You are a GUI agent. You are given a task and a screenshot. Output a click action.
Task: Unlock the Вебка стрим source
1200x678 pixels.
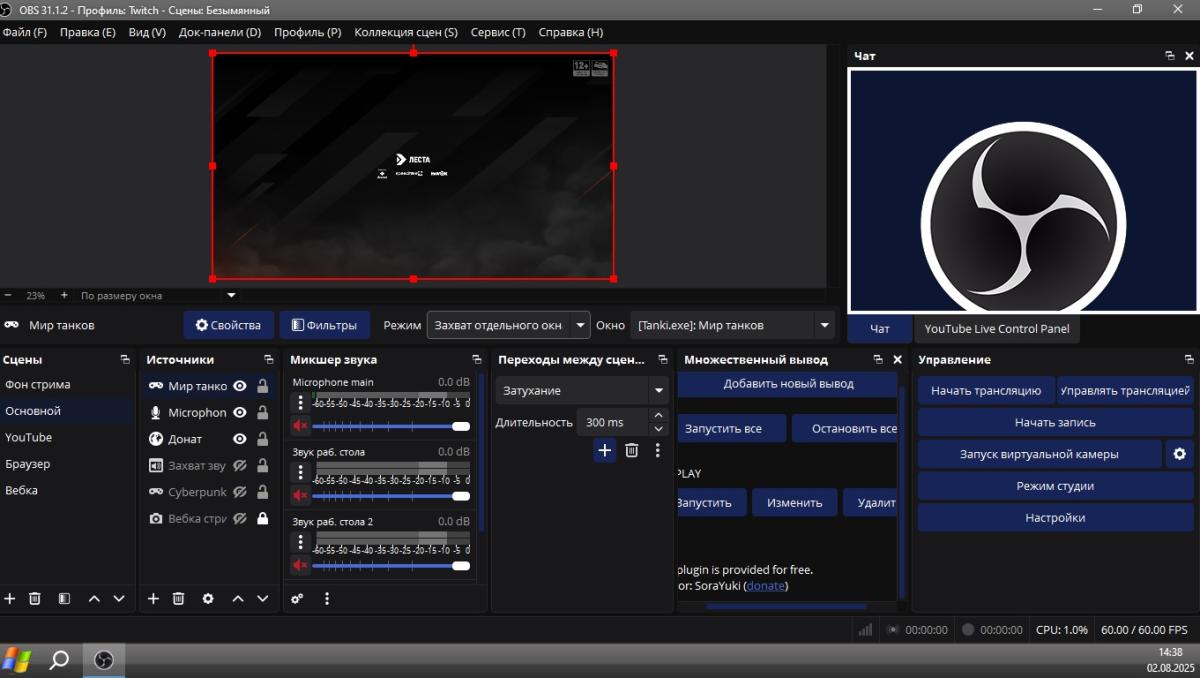(263, 518)
